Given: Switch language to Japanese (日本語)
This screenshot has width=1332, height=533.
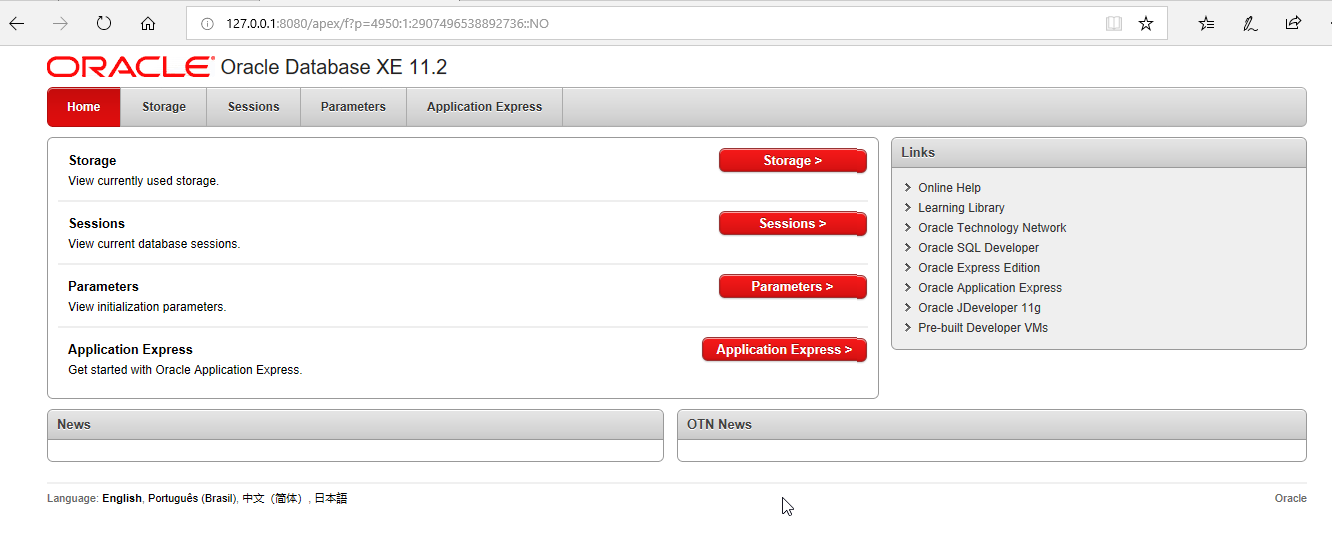Looking at the screenshot, I should [331, 498].
